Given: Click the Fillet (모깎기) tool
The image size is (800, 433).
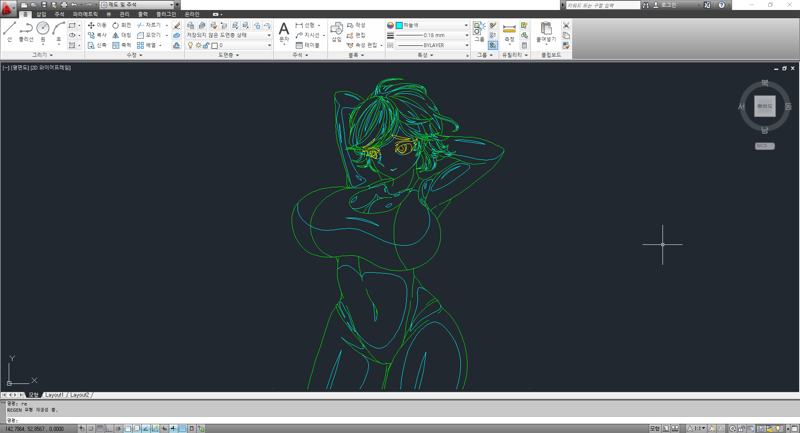Looking at the screenshot, I should [148, 35].
